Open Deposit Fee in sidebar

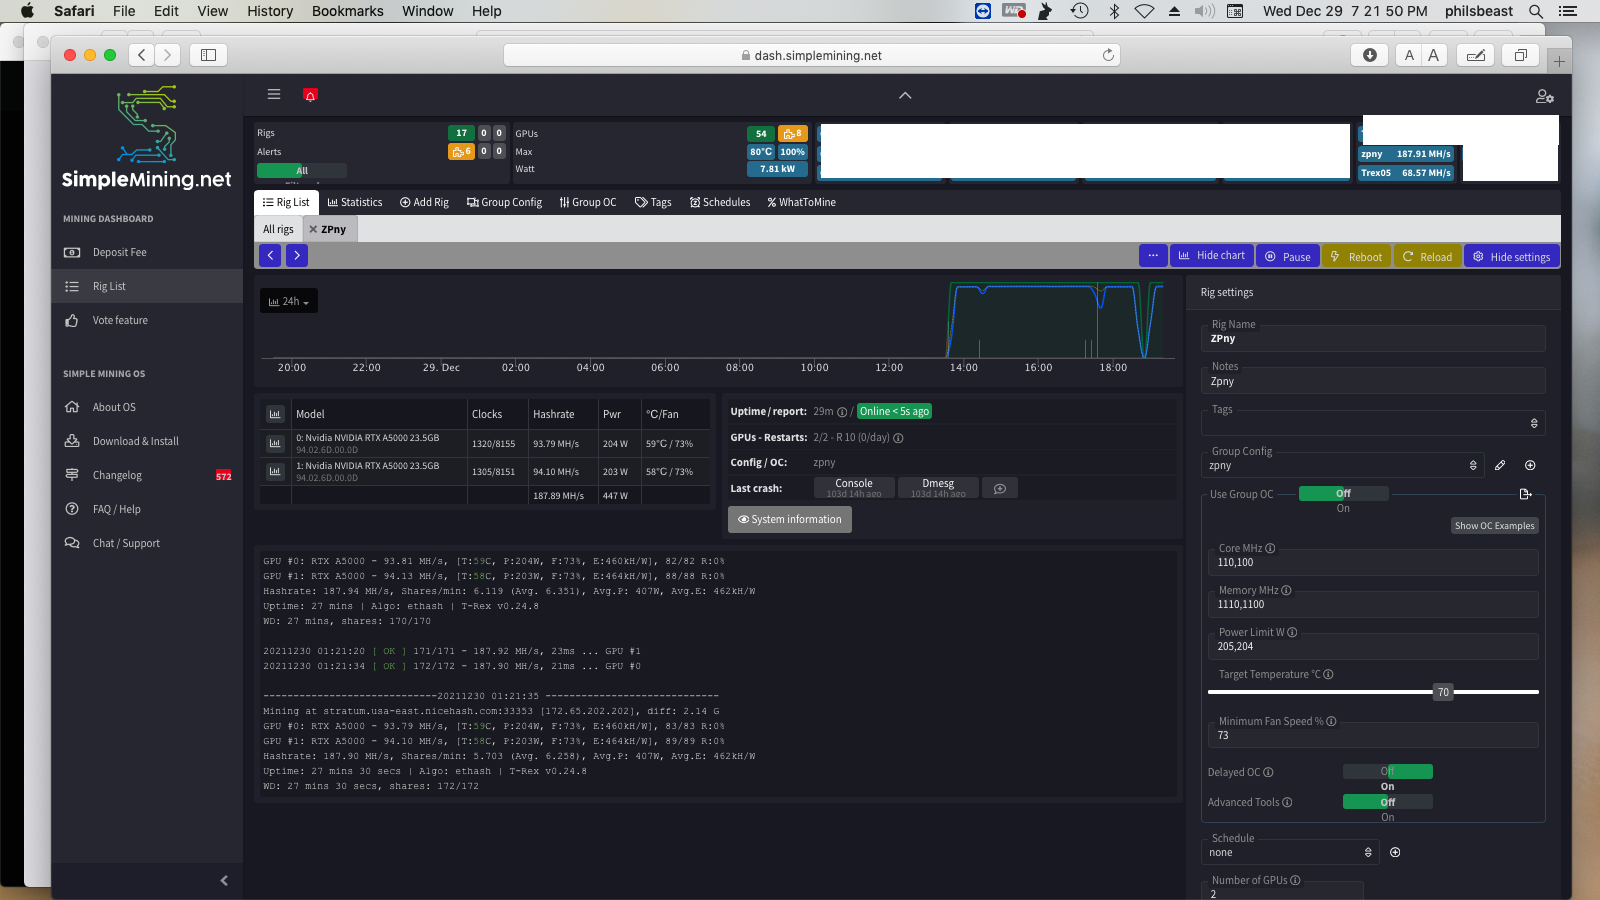pyautogui.click(x=147, y=252)
